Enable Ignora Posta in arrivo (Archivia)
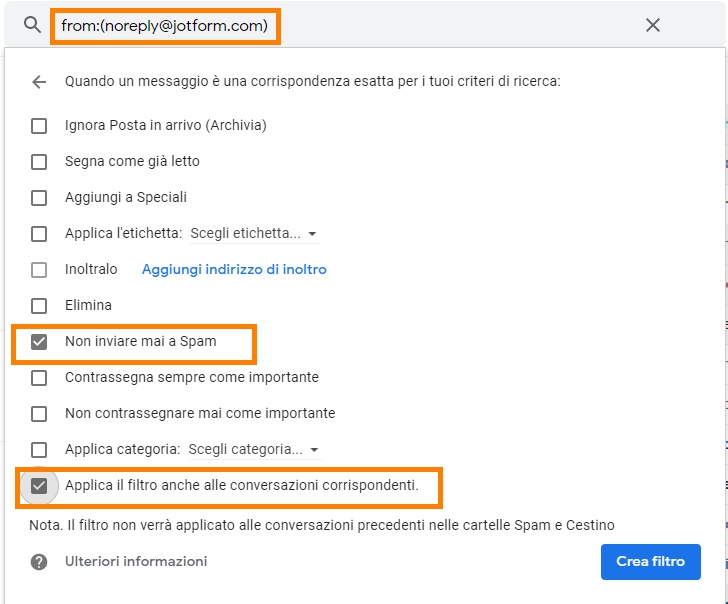 [39, 126]
